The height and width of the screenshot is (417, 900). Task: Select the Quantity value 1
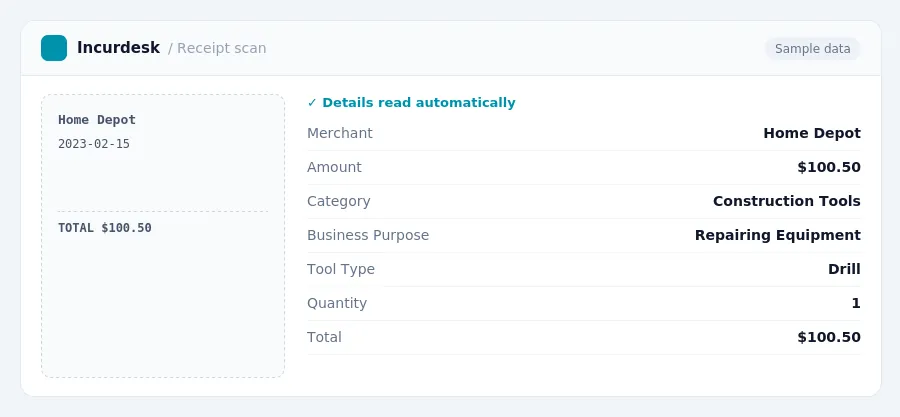[x=856, y=303]
